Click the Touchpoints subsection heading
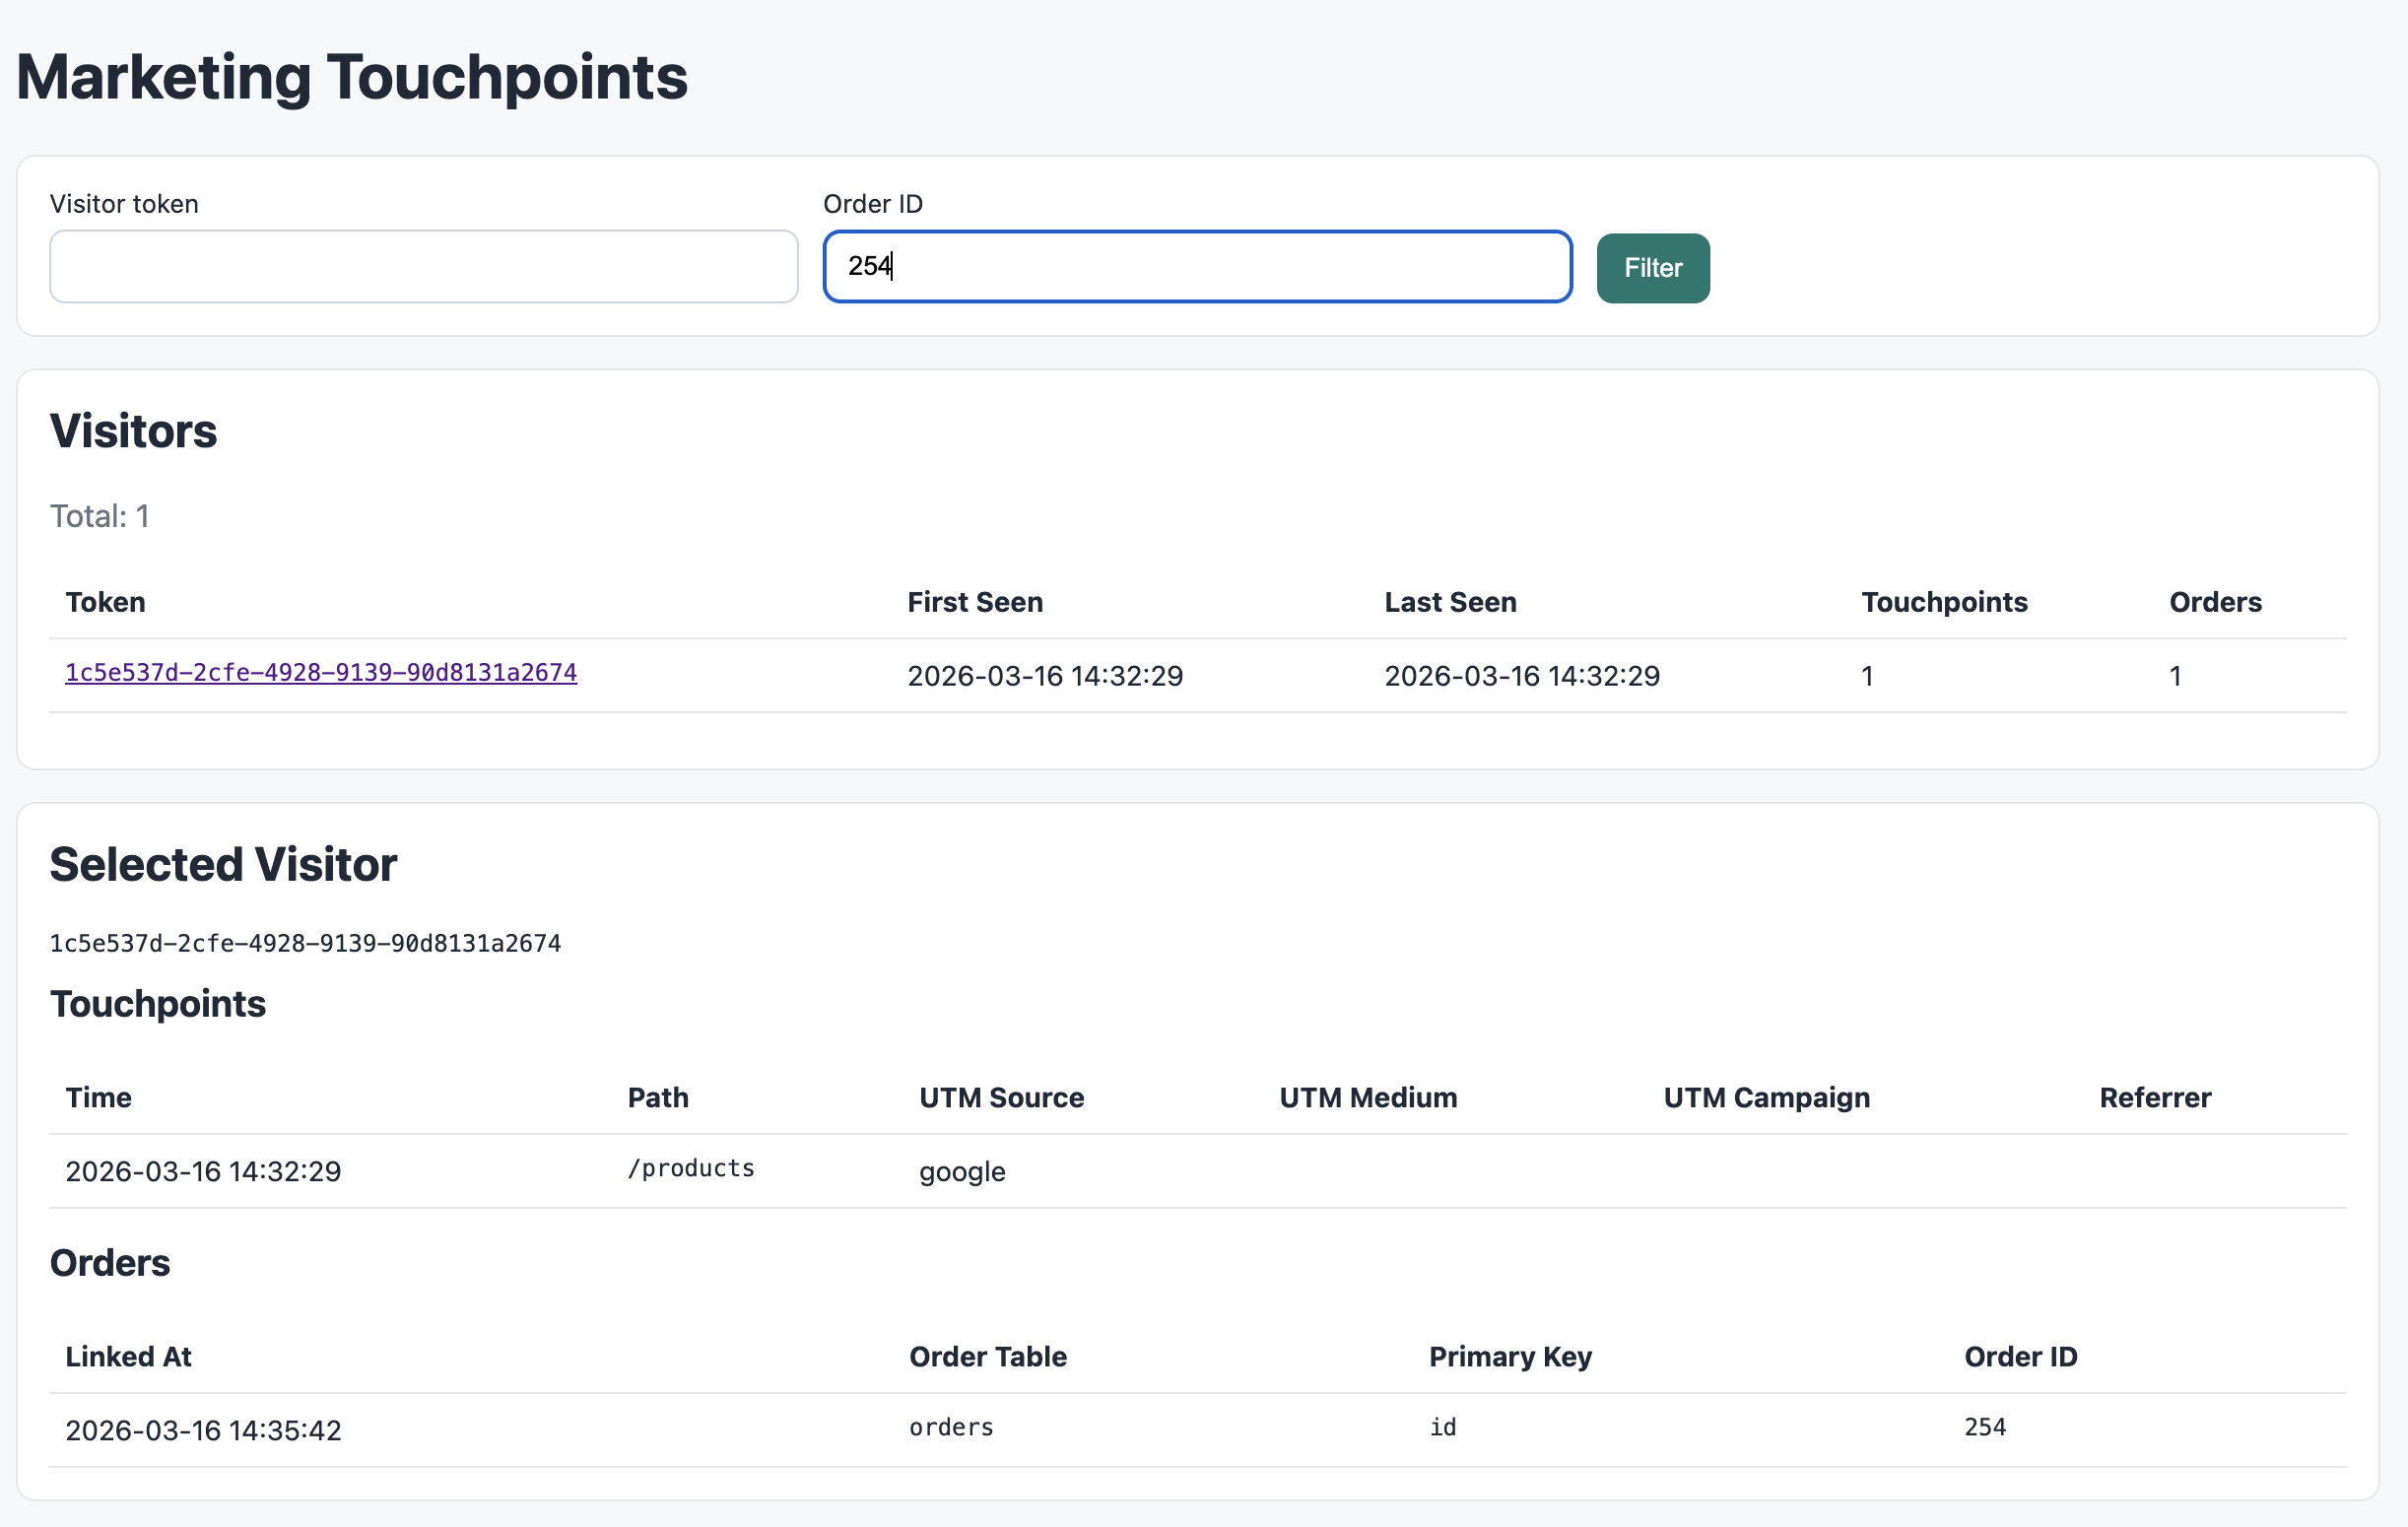2408x1527 pixels. pos(158,1004)
